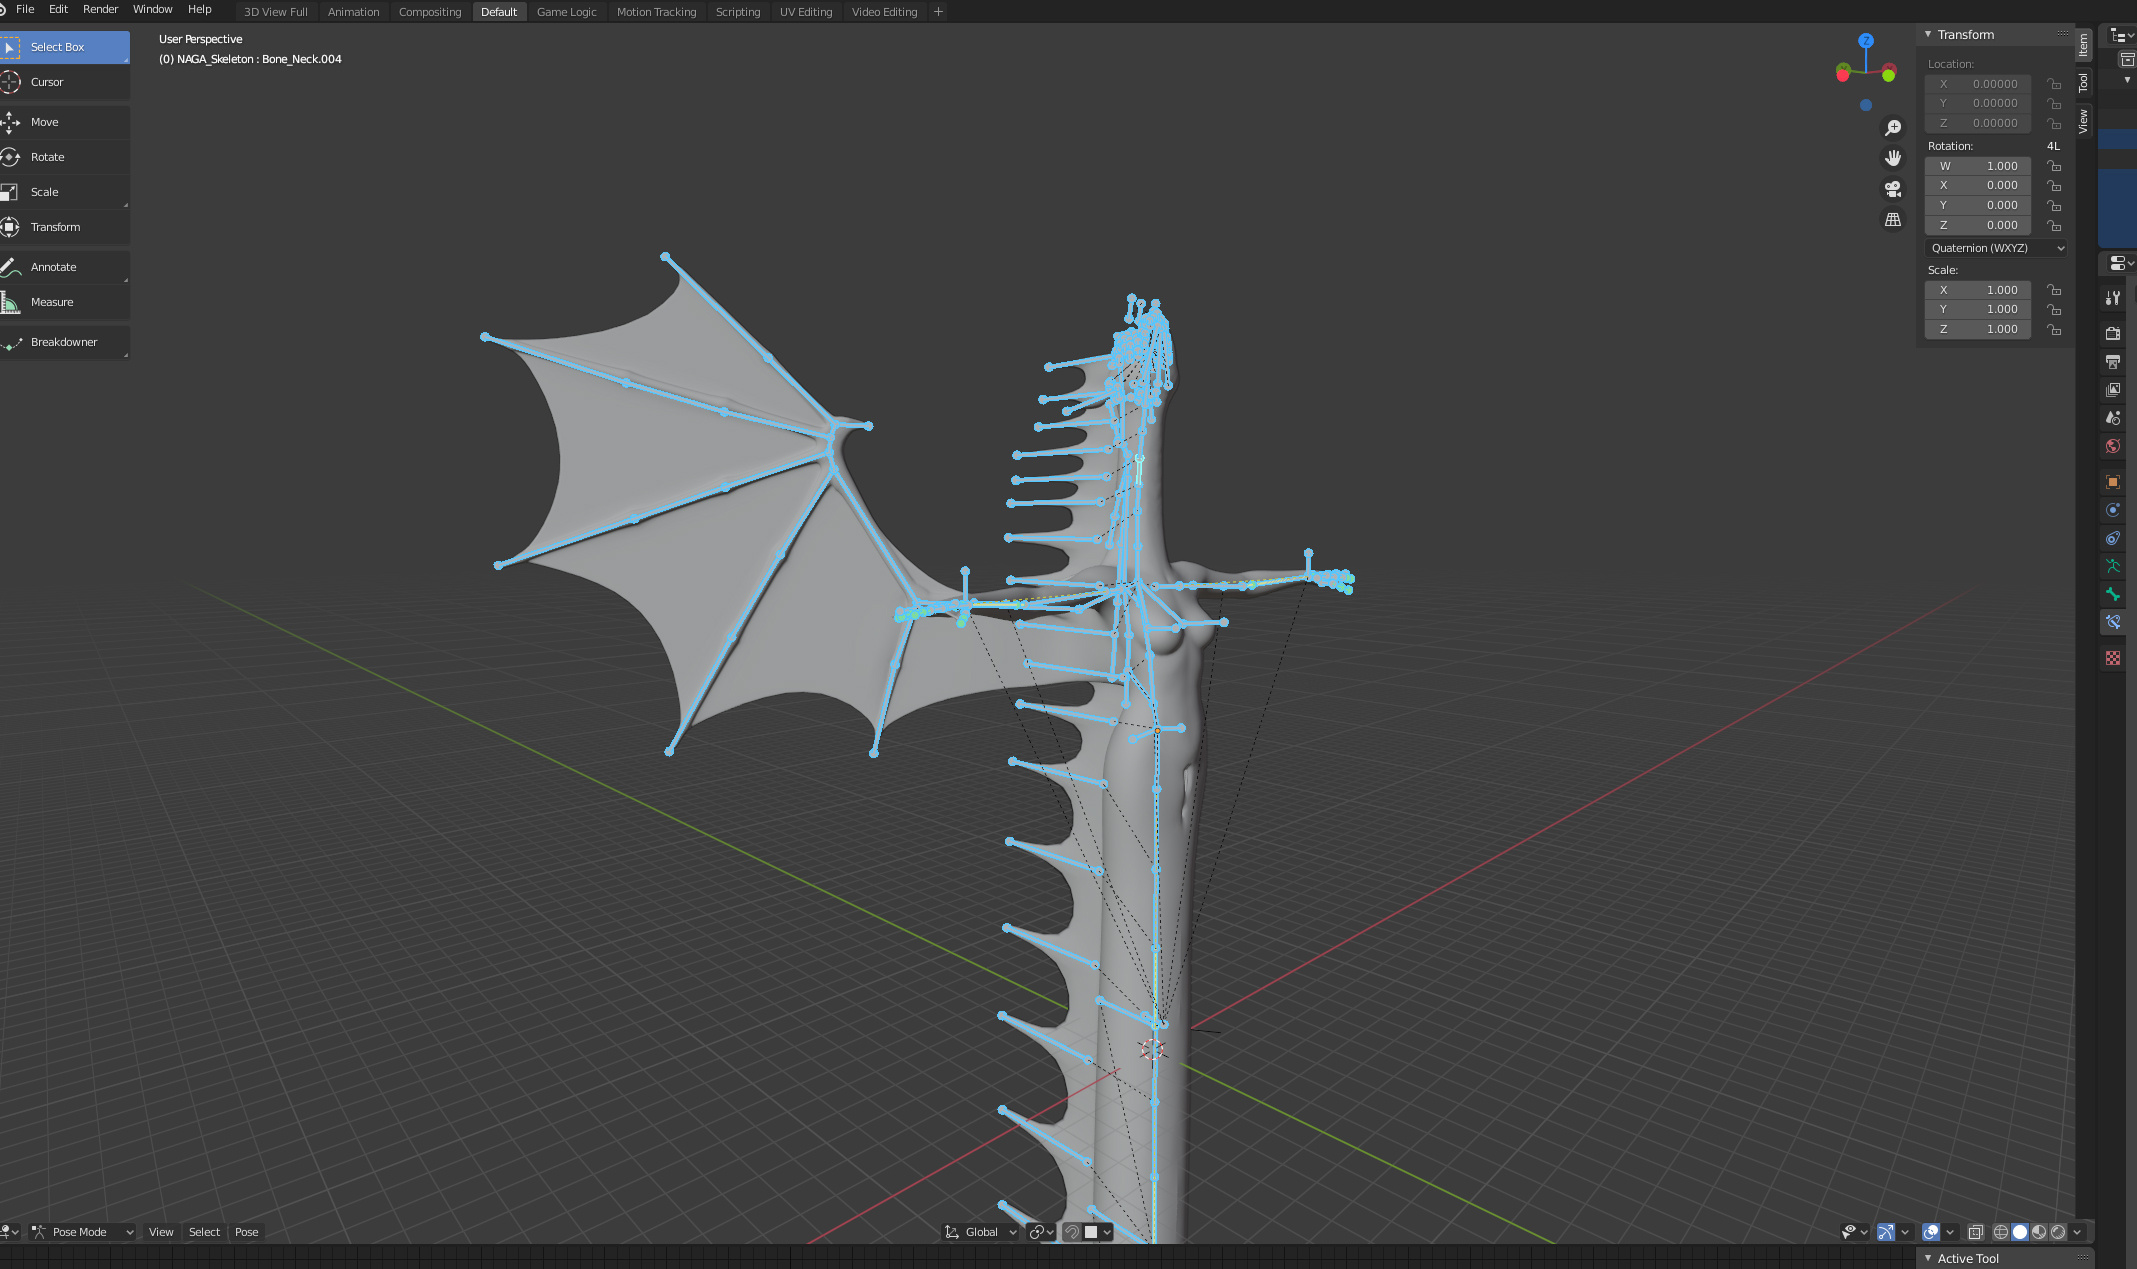The image size is (2137, 1269).
Task: Click the Scale X value field
Action: coord(1978,290)
